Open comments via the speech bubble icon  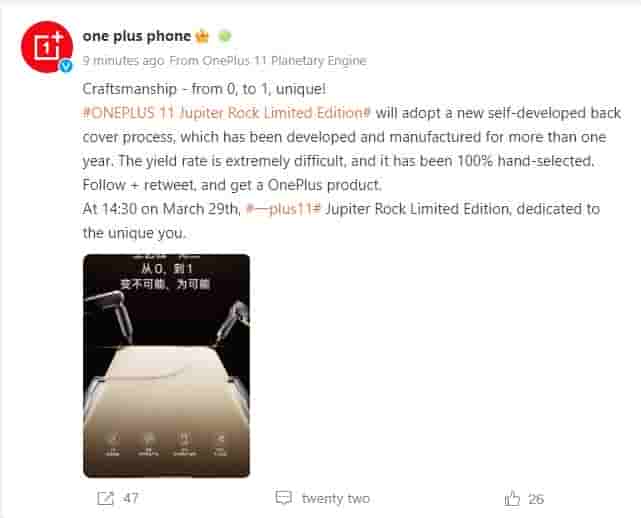(283, 498)
